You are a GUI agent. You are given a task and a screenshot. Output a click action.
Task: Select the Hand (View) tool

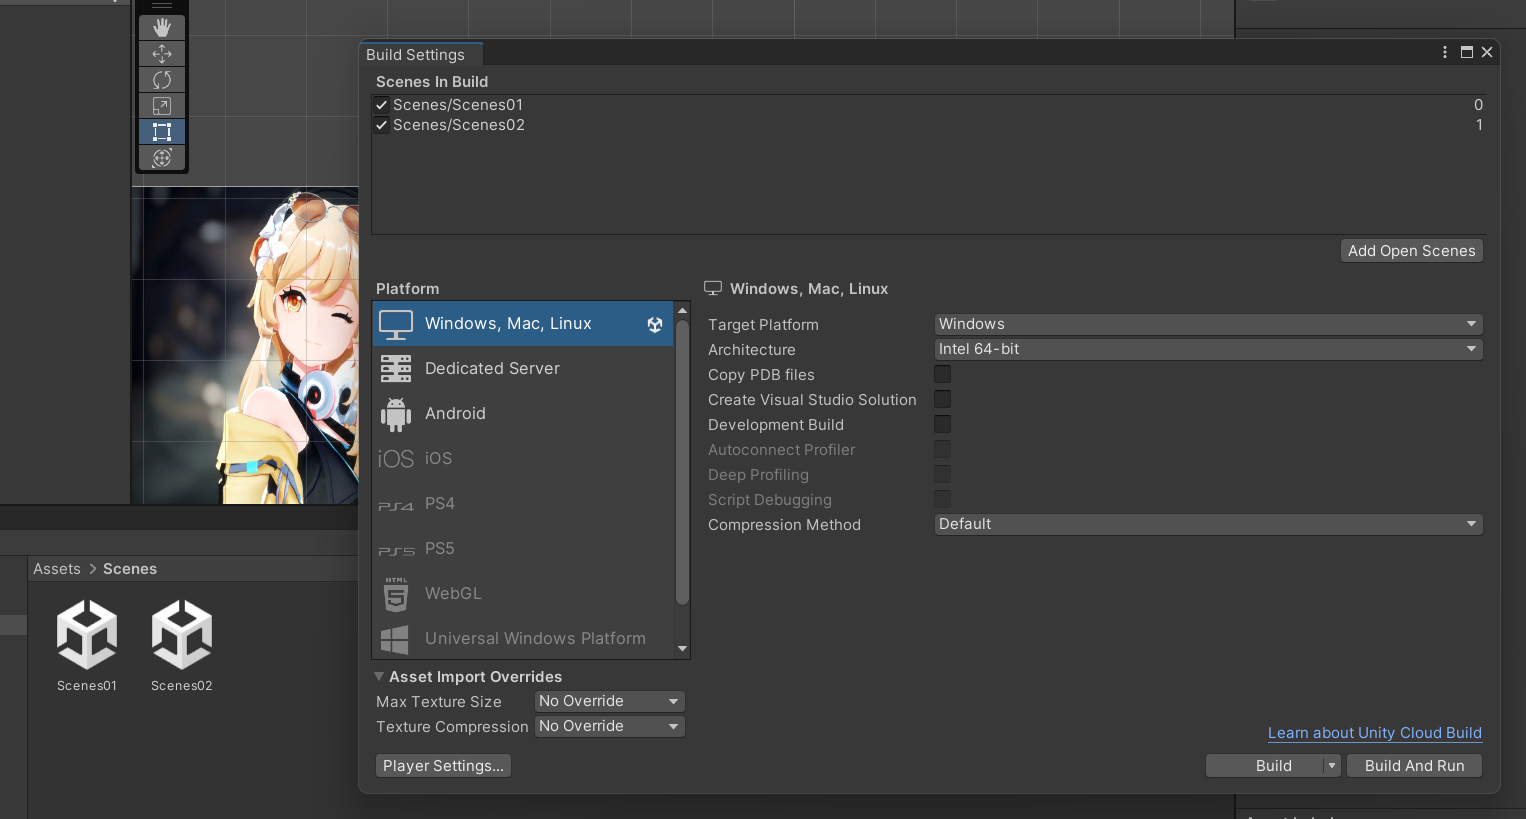(162, 28)
